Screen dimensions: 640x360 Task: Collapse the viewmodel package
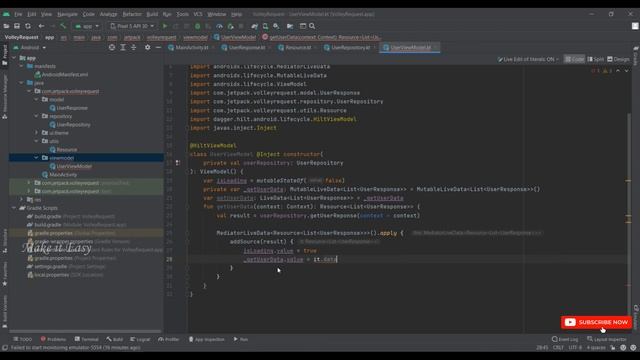(36, 158)
